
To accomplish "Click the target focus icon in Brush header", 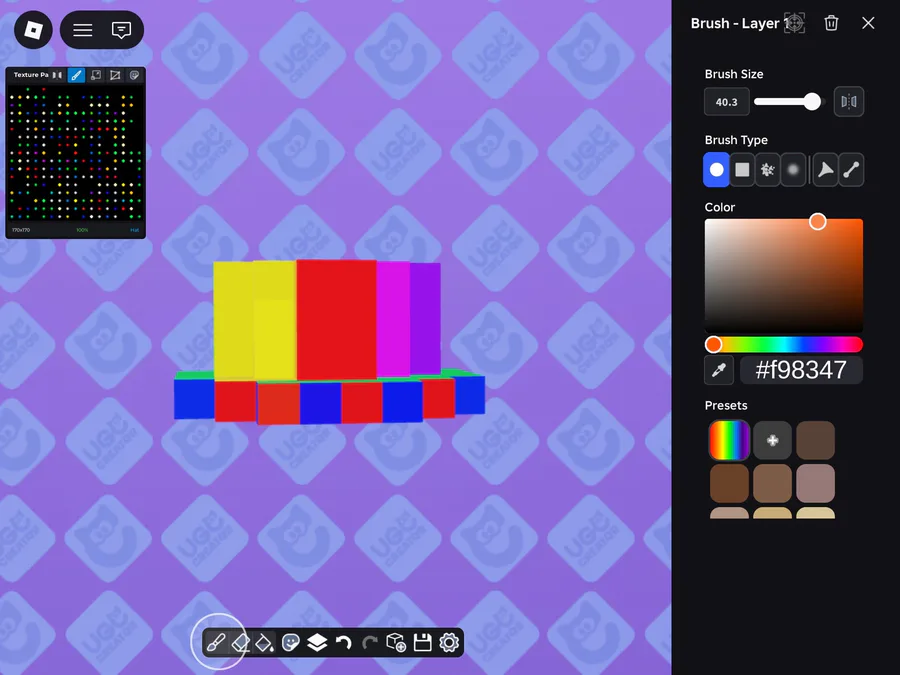I will coord(795,23).
